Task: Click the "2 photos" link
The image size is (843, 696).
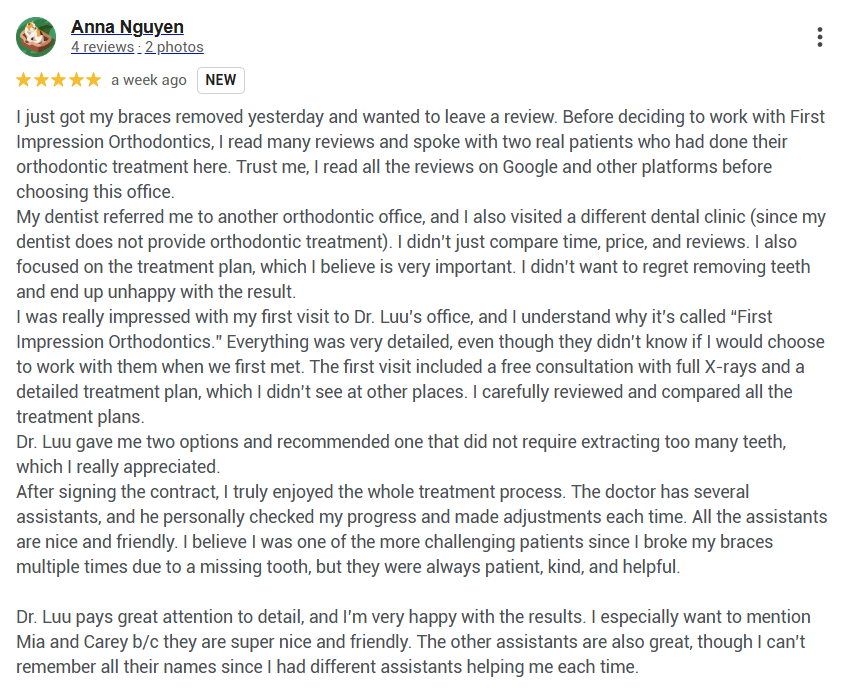Action: pyautogui.click(x=174, y=47)
